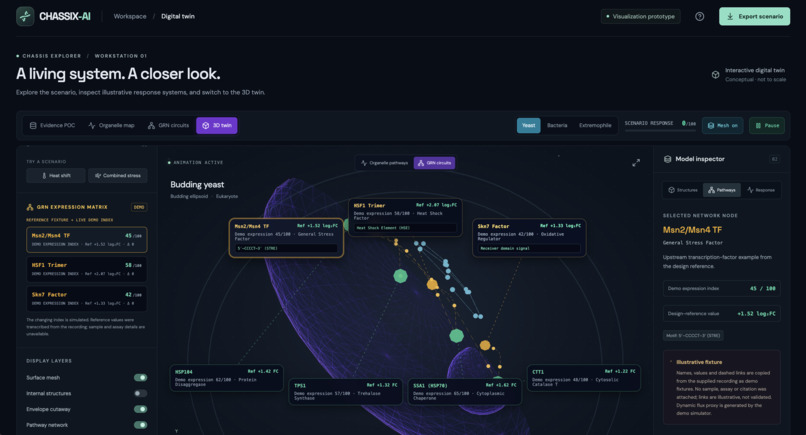The width and height of the screenshot is (806, 435).
Task: Click the Scenario response progress bar
Action: point(660,131)
